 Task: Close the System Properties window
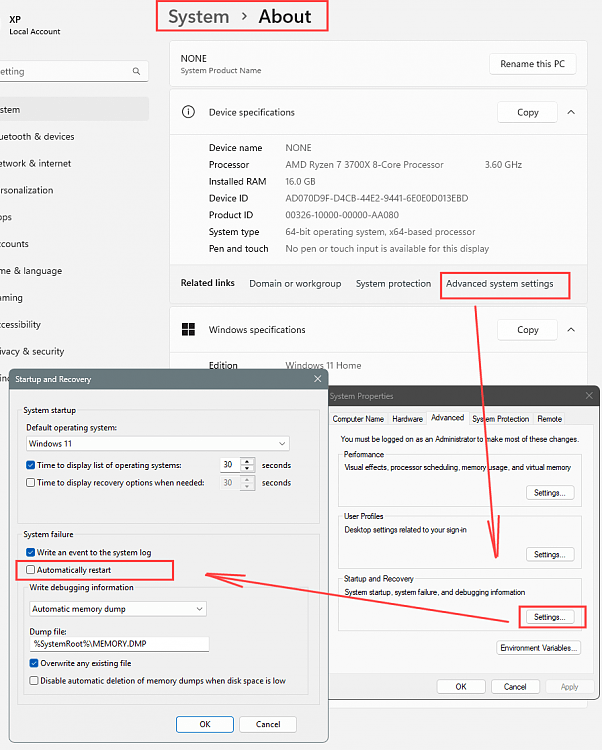click(x=589, y=396)
